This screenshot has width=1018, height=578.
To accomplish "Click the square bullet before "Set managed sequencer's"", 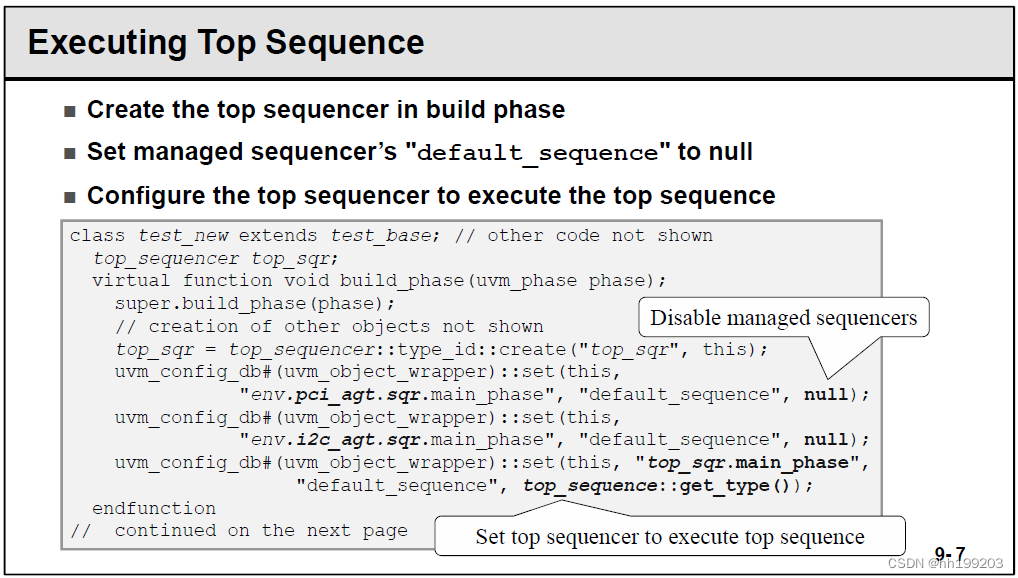I will [70, 153].
